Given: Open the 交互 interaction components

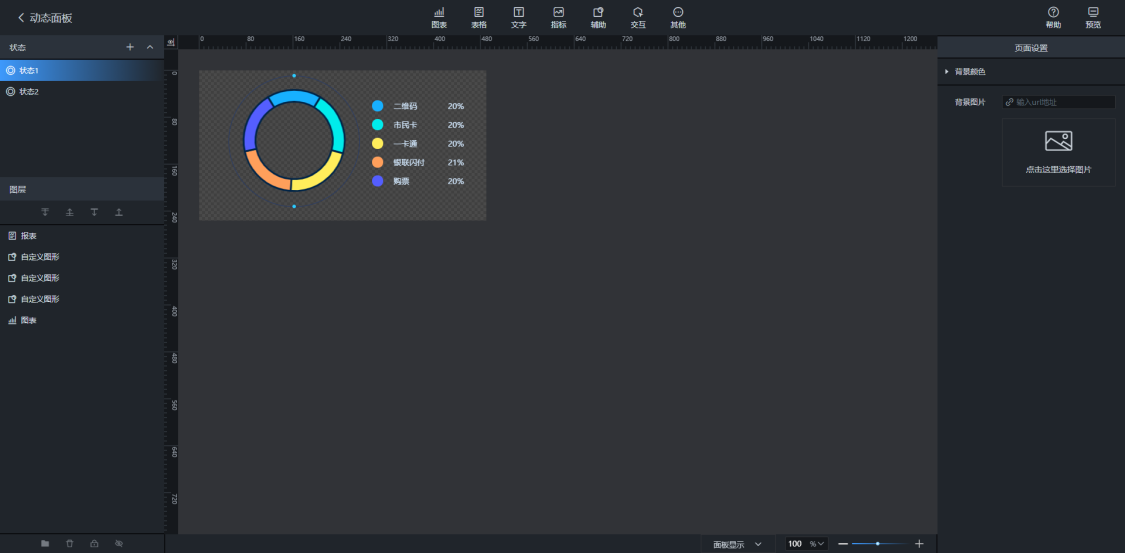Looking at the screenshot, I should click(x=638, y=17).
